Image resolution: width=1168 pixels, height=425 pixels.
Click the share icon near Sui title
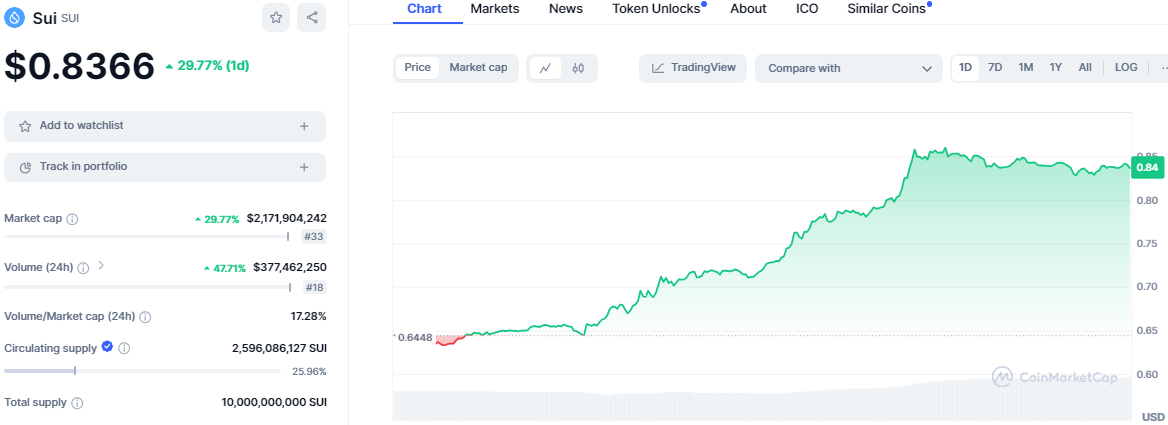(x=312, y=17)
